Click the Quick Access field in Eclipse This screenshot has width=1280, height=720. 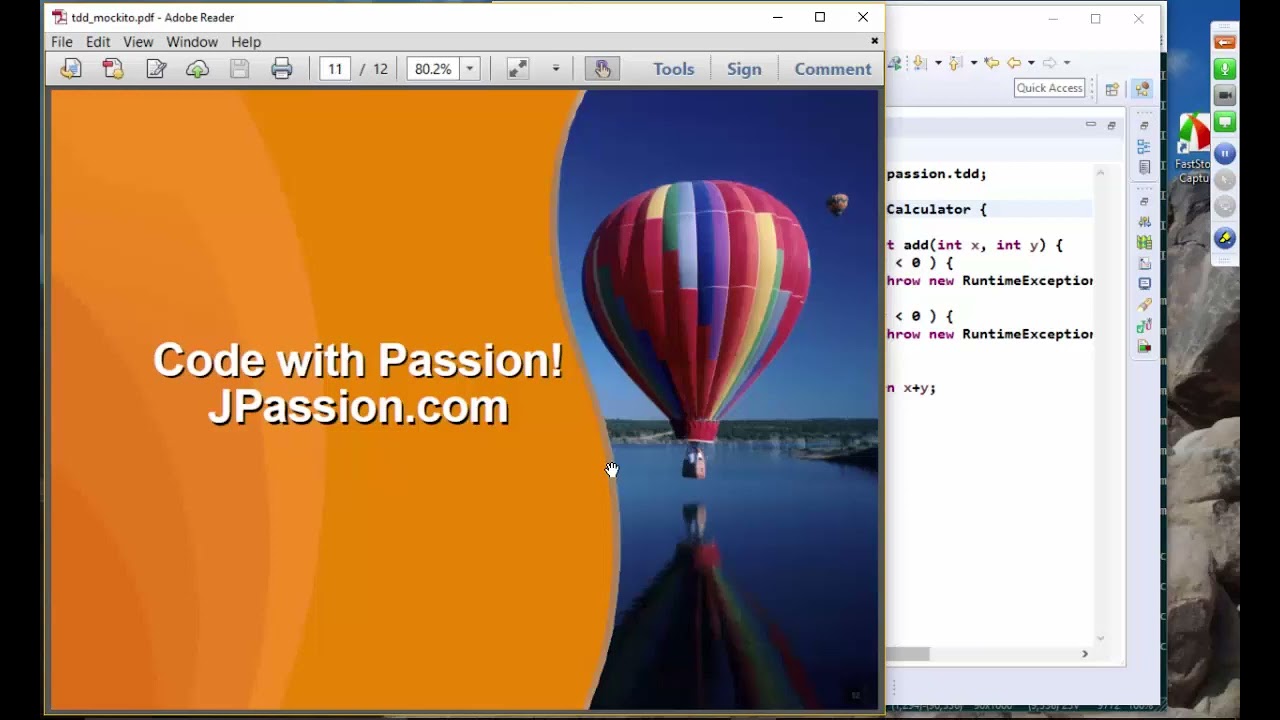click(x=1050, y=88)
